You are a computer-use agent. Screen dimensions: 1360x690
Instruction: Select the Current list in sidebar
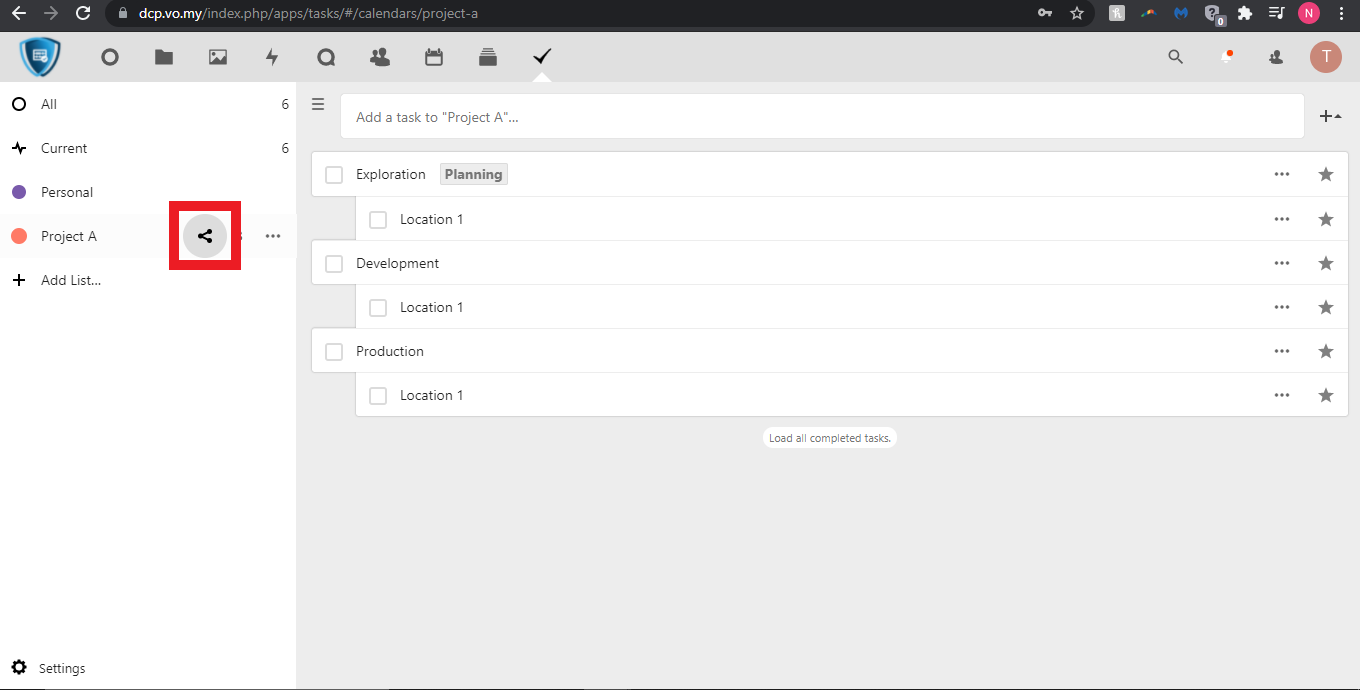point(64,148)
